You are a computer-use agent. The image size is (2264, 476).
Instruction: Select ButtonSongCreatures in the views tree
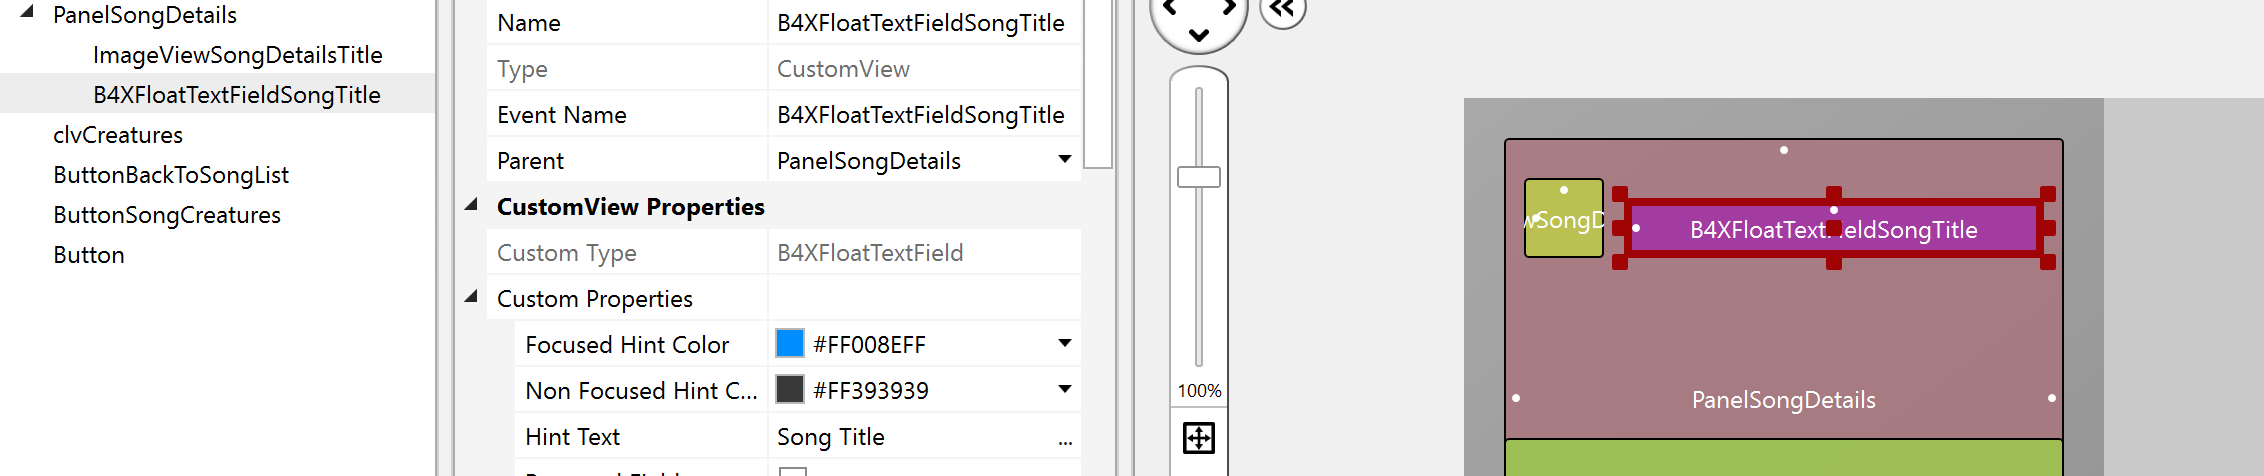(167, 215)
